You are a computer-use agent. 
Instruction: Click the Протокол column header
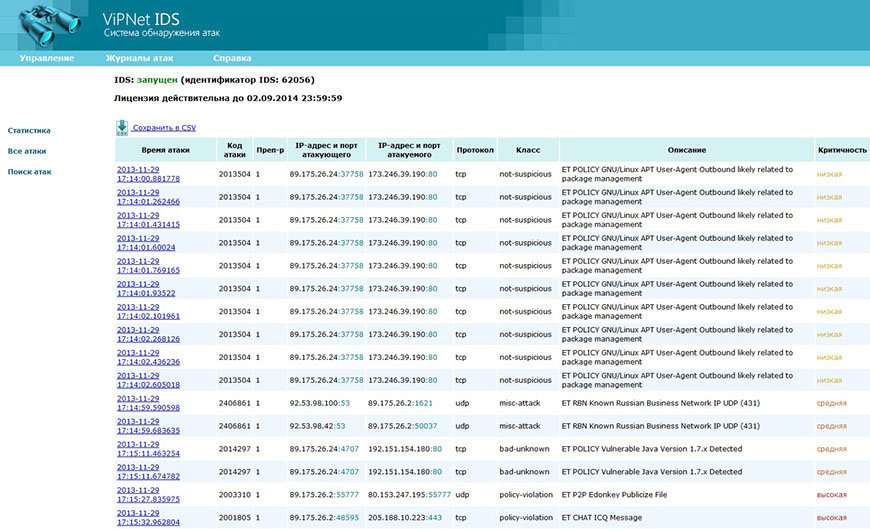coord(475,150)
